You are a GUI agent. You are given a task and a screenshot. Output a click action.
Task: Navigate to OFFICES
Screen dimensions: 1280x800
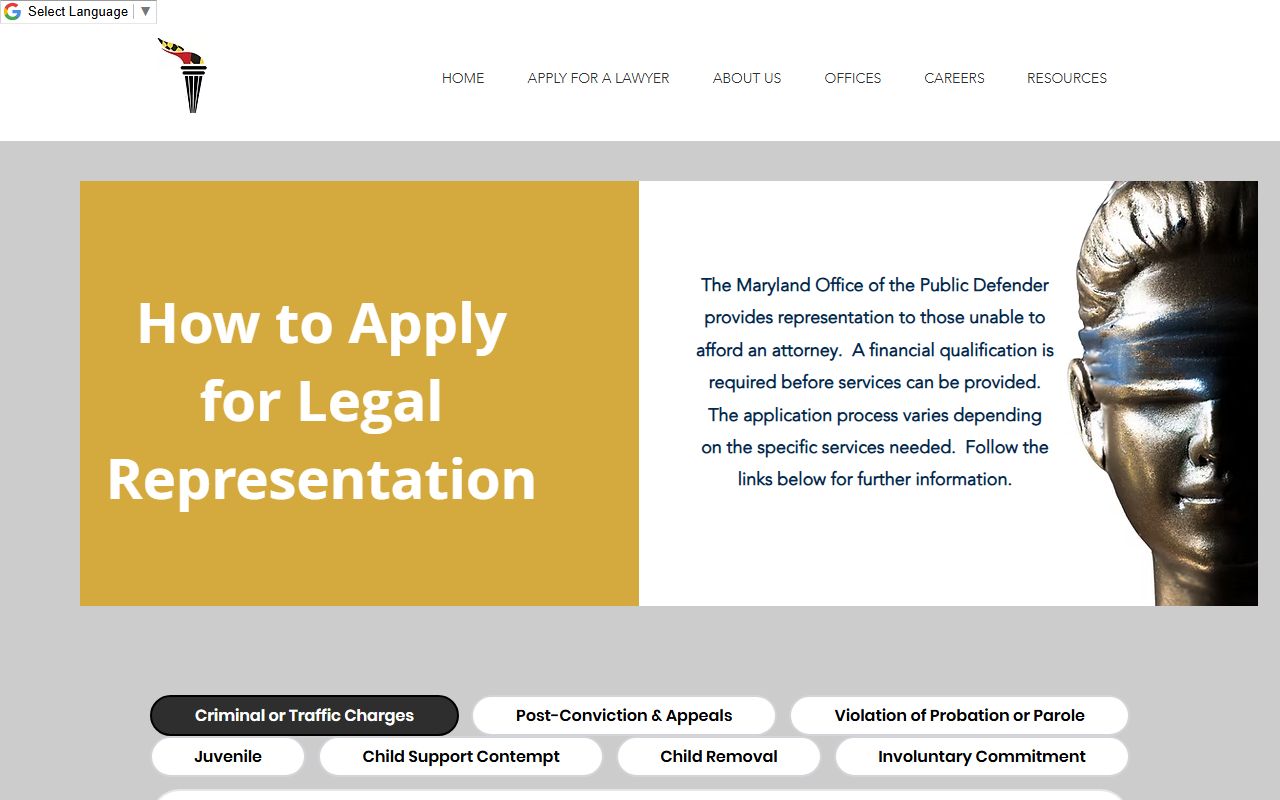(x=853, y=78)
